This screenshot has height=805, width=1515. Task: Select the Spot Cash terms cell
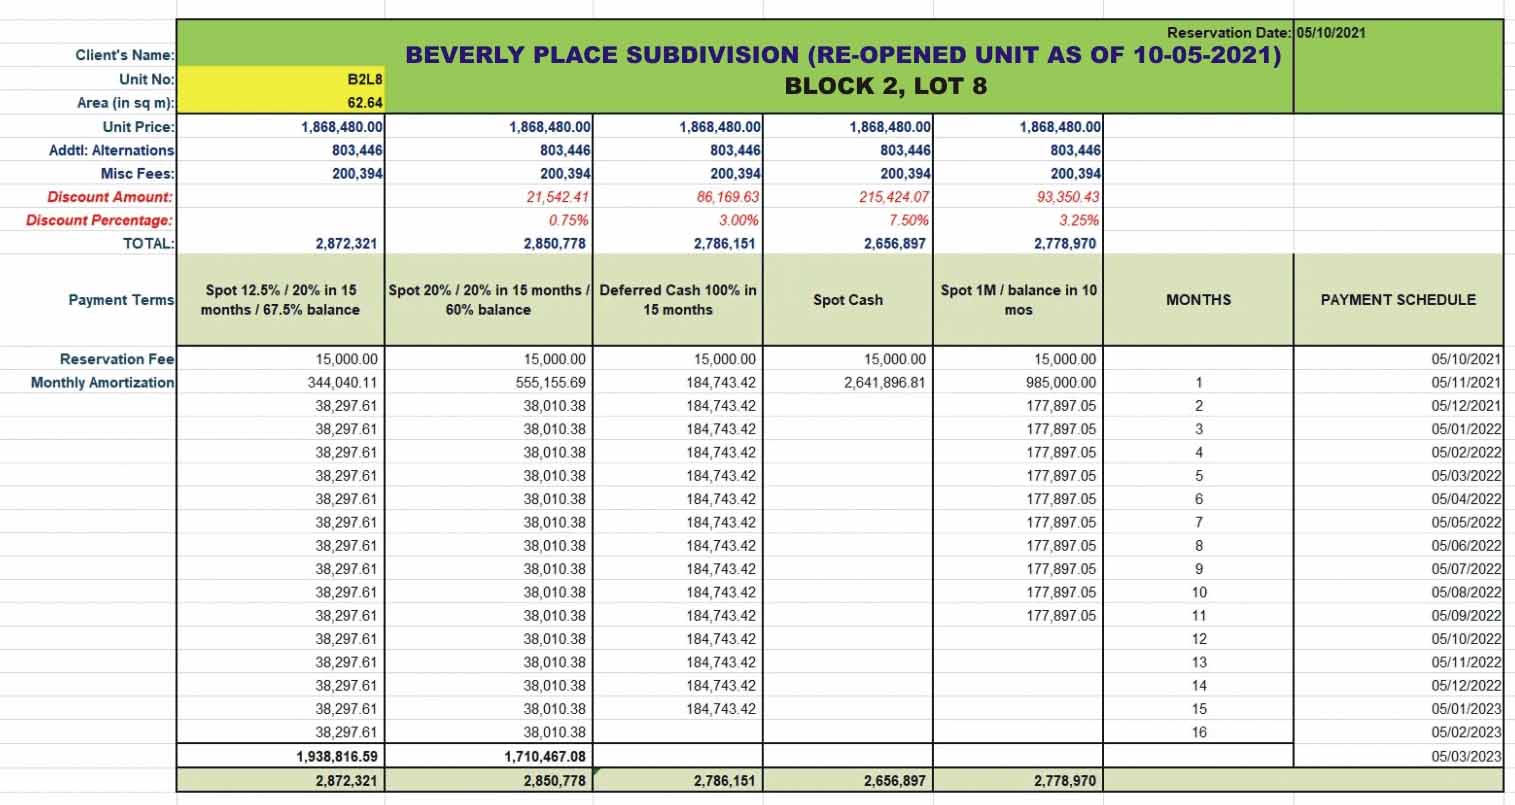click(848, 300)
